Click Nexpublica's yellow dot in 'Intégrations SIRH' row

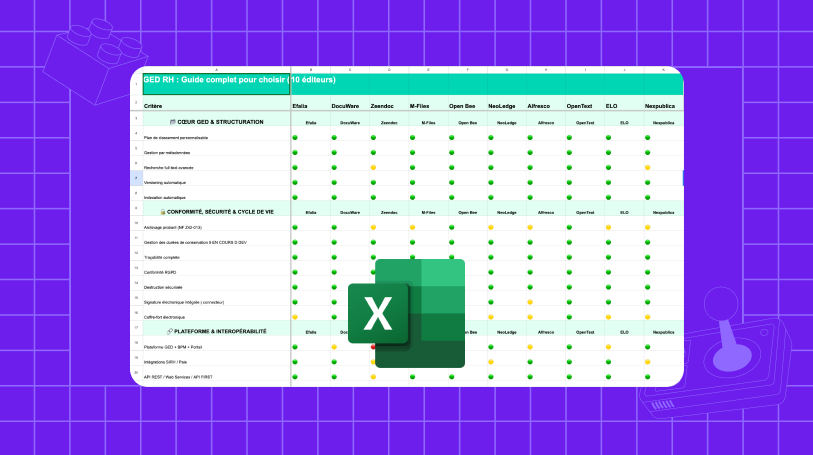point(648,362)
